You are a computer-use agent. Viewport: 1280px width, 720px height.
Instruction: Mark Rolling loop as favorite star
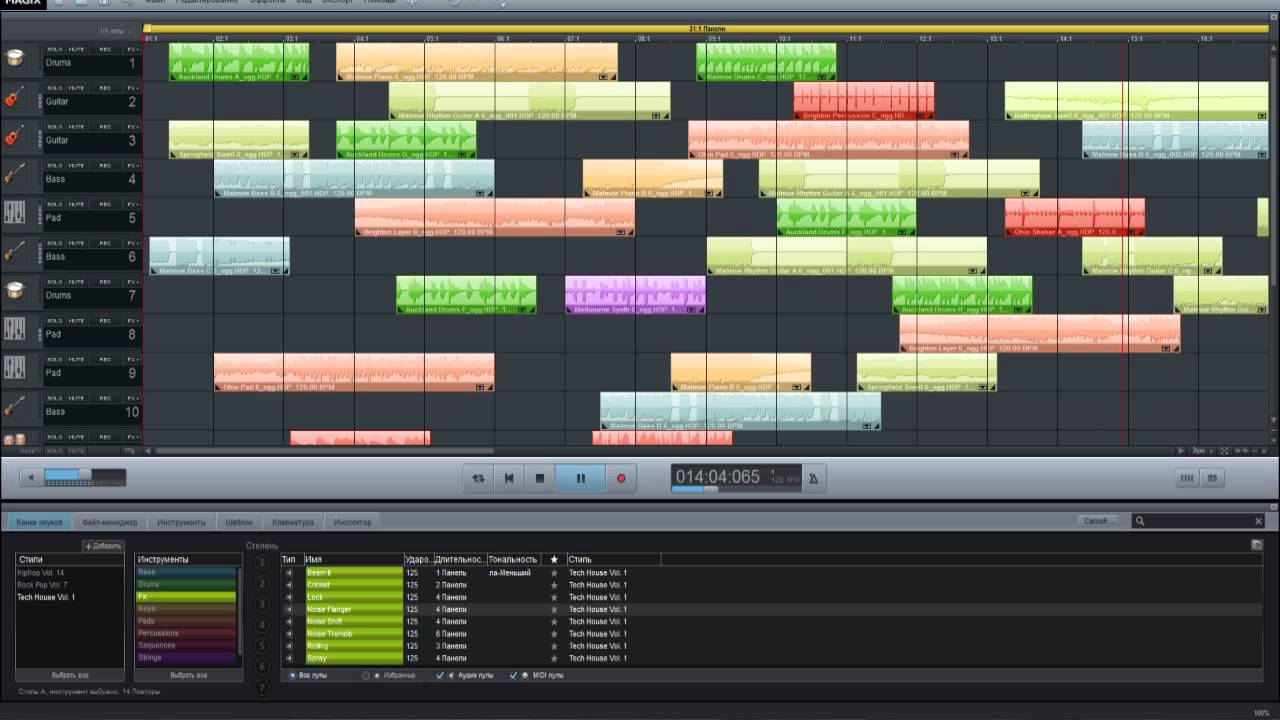point(554,646)
